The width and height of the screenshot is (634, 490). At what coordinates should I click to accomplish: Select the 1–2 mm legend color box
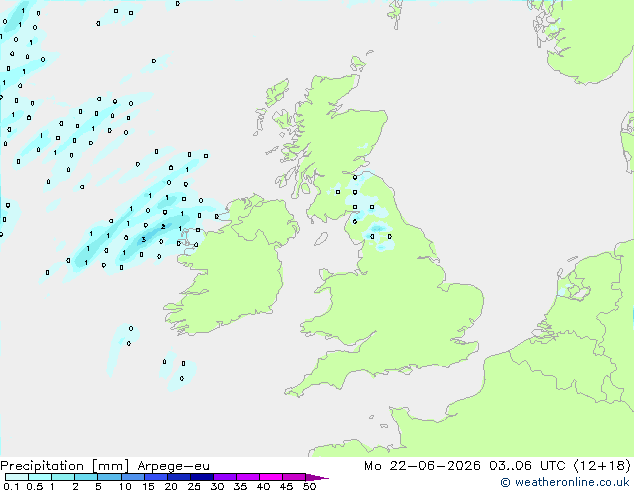point(63,477)
